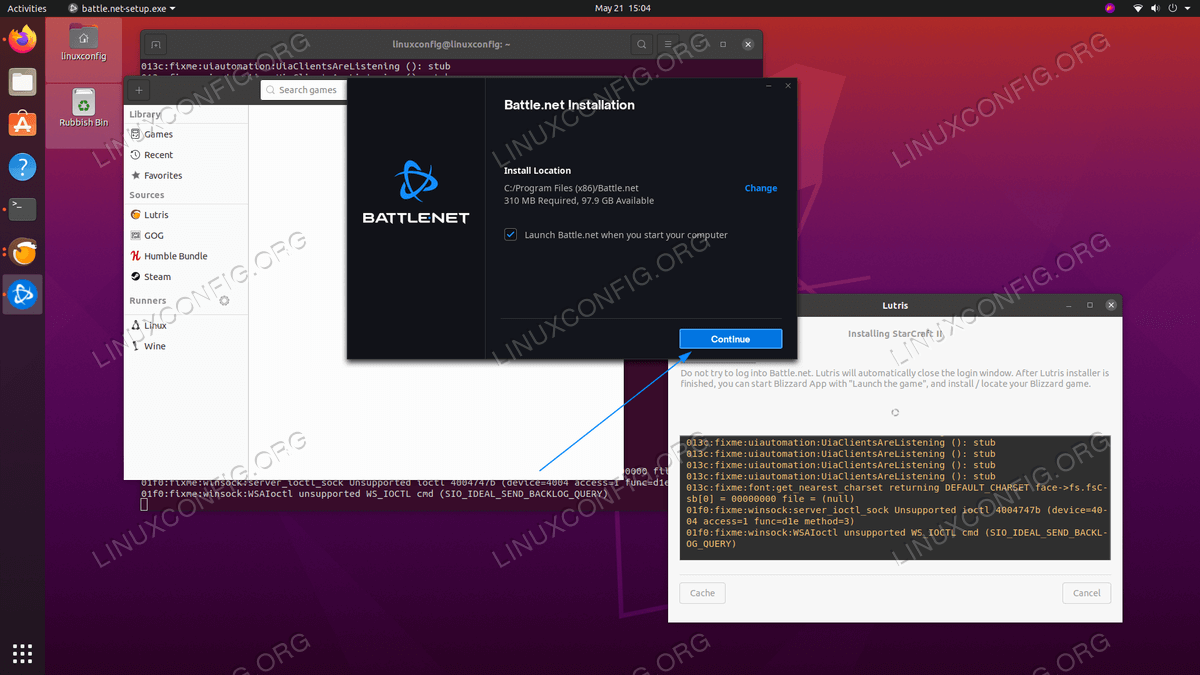Open the Rubbish Bin desktop icon
The width and height of the screenshot is (1200, 675).
(x=84, y=108)
